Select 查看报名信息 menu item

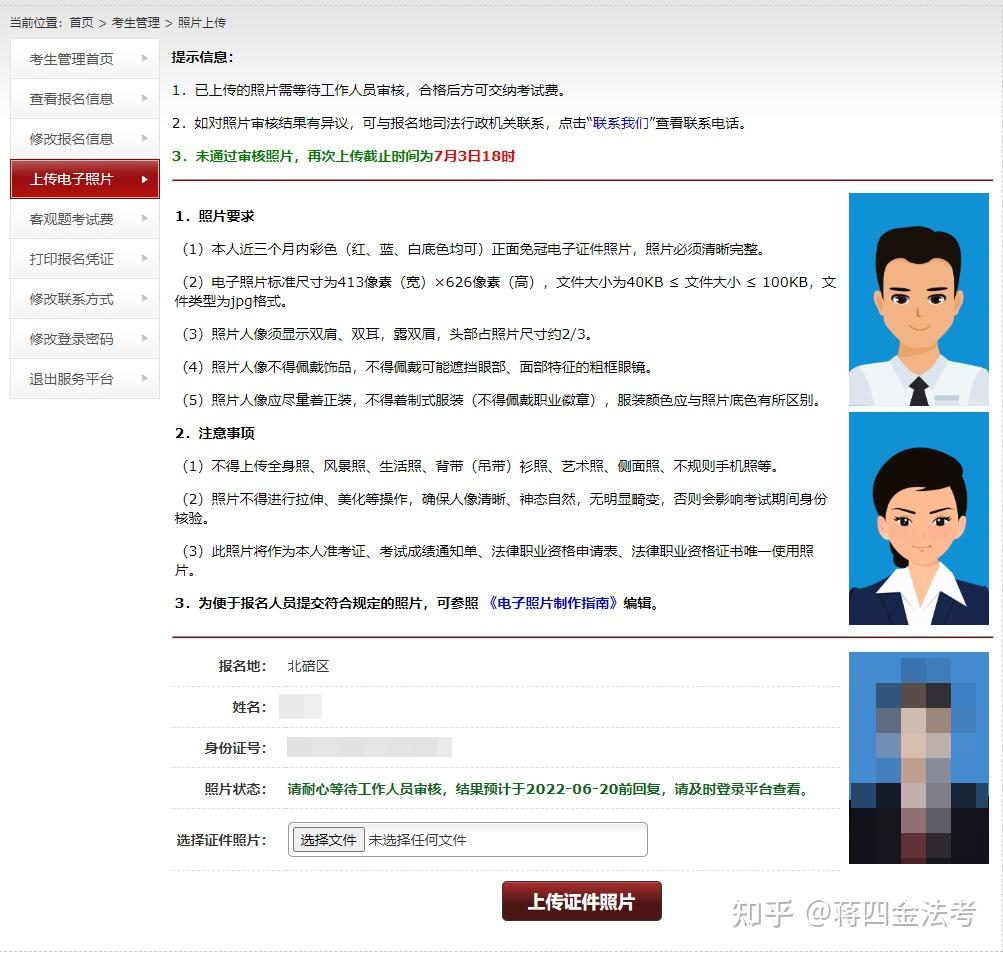[x=85, y=99]
